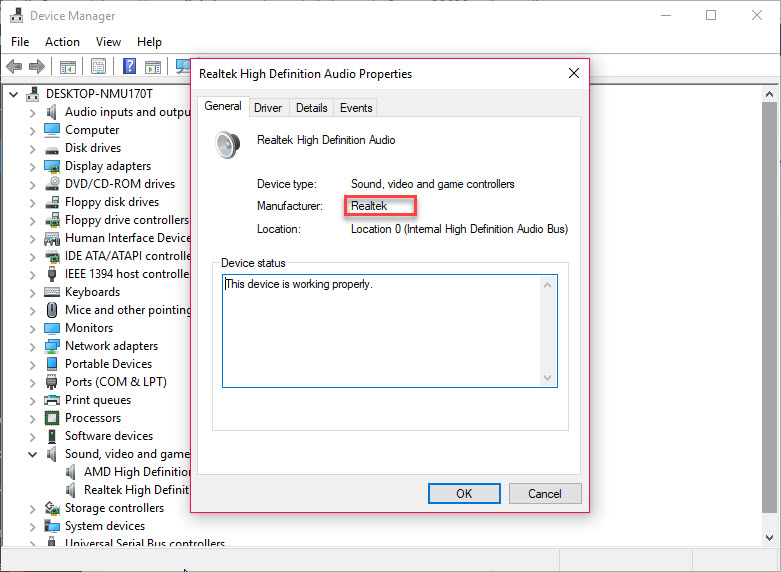Expand the Mice and other pointing devices chevron

point(32,311)
